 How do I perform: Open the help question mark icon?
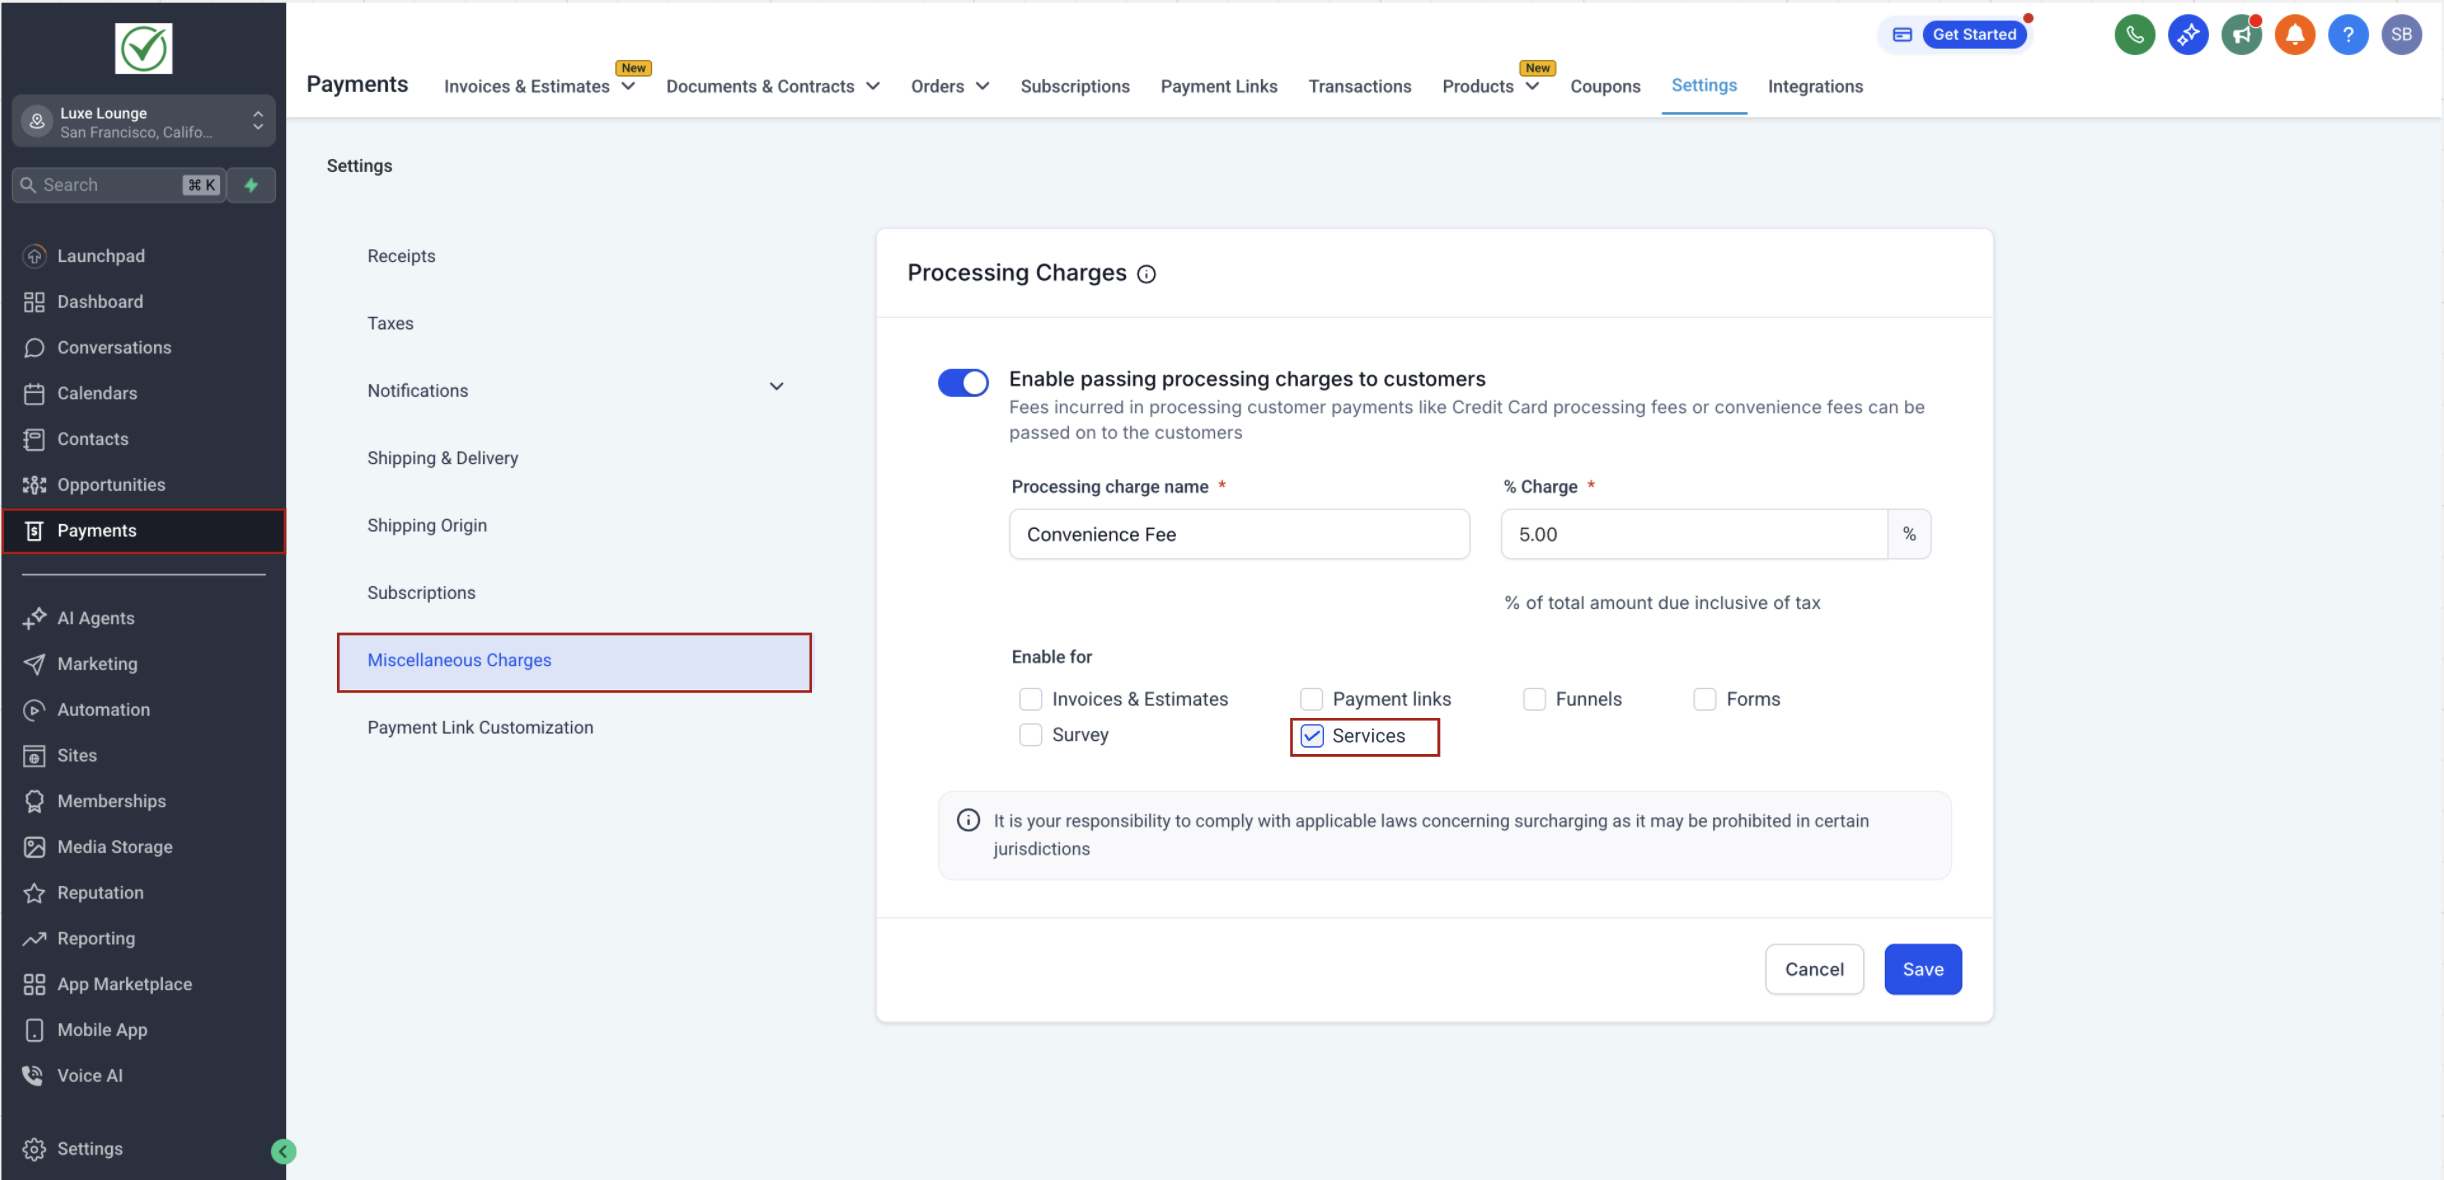[2347, 35]
